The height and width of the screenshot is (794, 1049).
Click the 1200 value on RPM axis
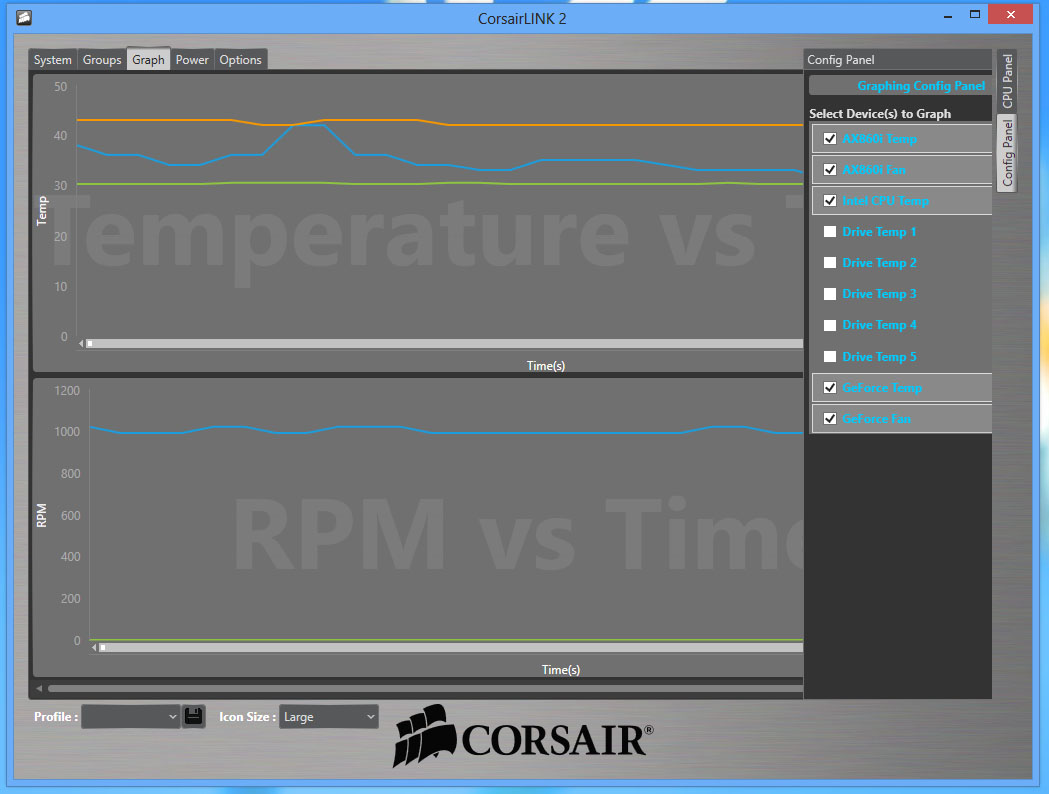(x=67, y=391)
